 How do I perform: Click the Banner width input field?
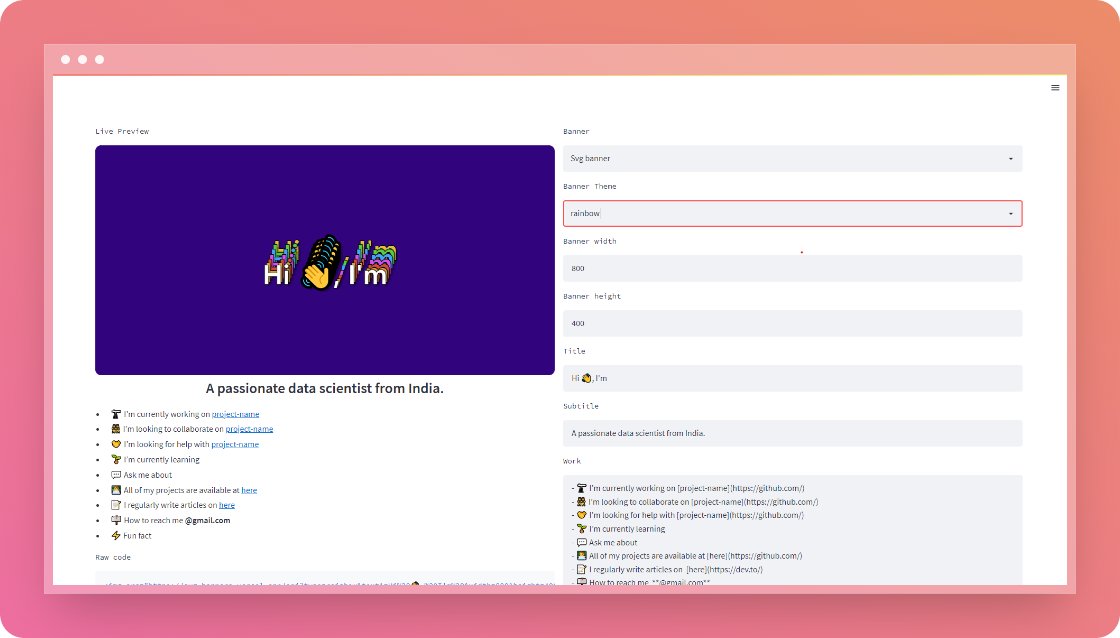pos(792,269)
